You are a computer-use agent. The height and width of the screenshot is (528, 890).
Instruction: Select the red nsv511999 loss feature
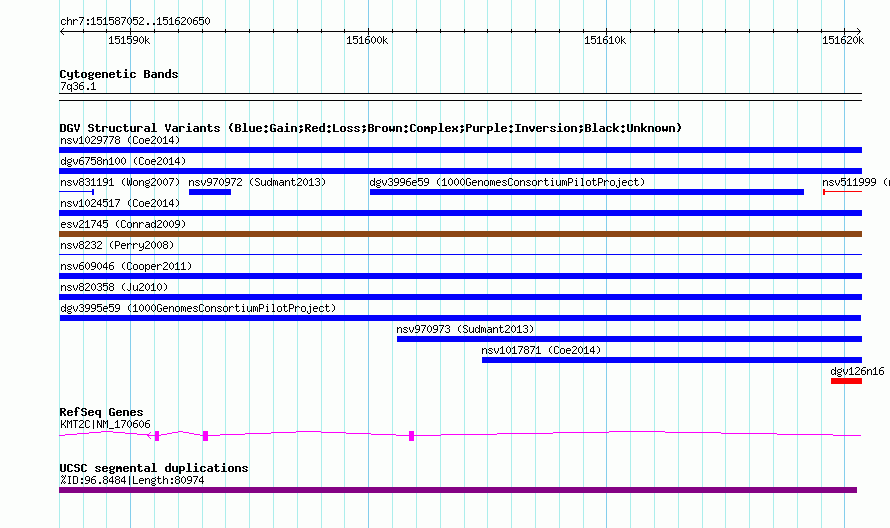[x=842, y=192]
